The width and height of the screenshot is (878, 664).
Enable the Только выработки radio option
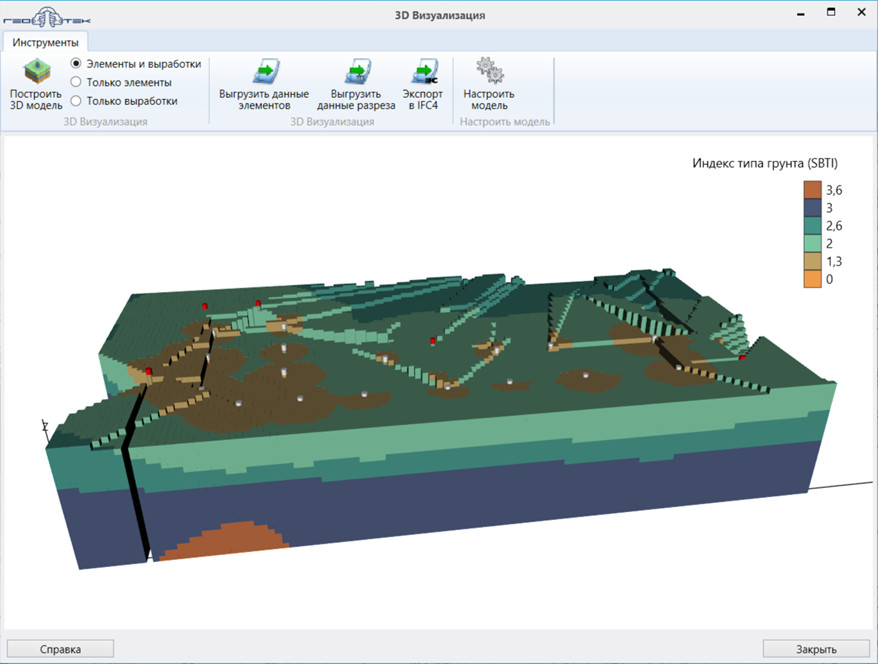click(76, 100)
